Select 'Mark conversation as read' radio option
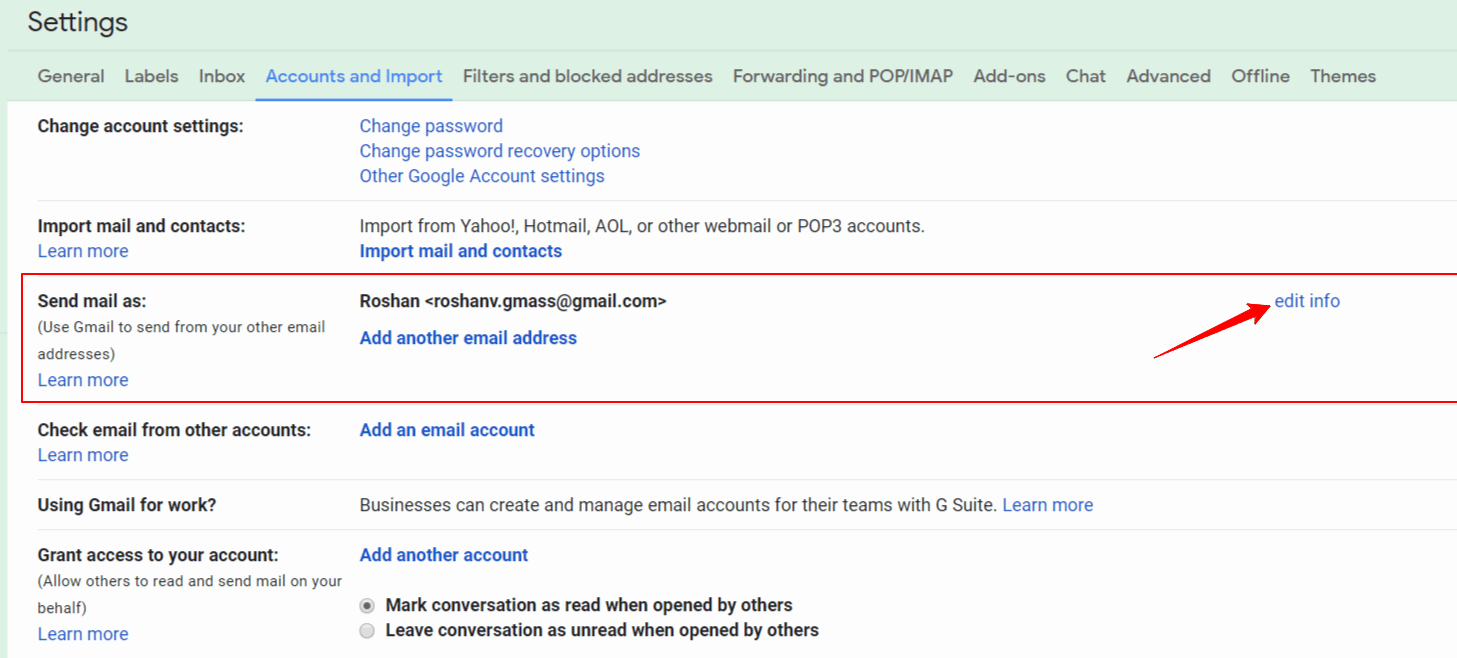 [x=368, y=605]
